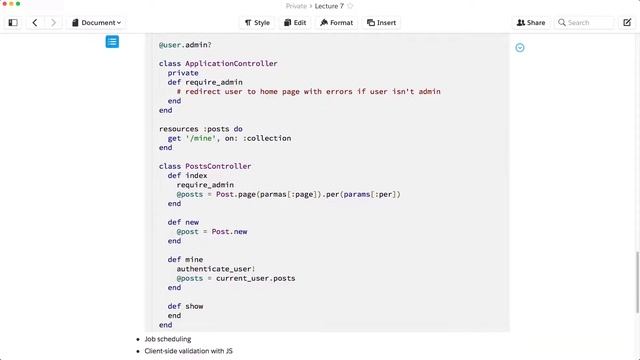Open the Format menu

click(337, 23)
